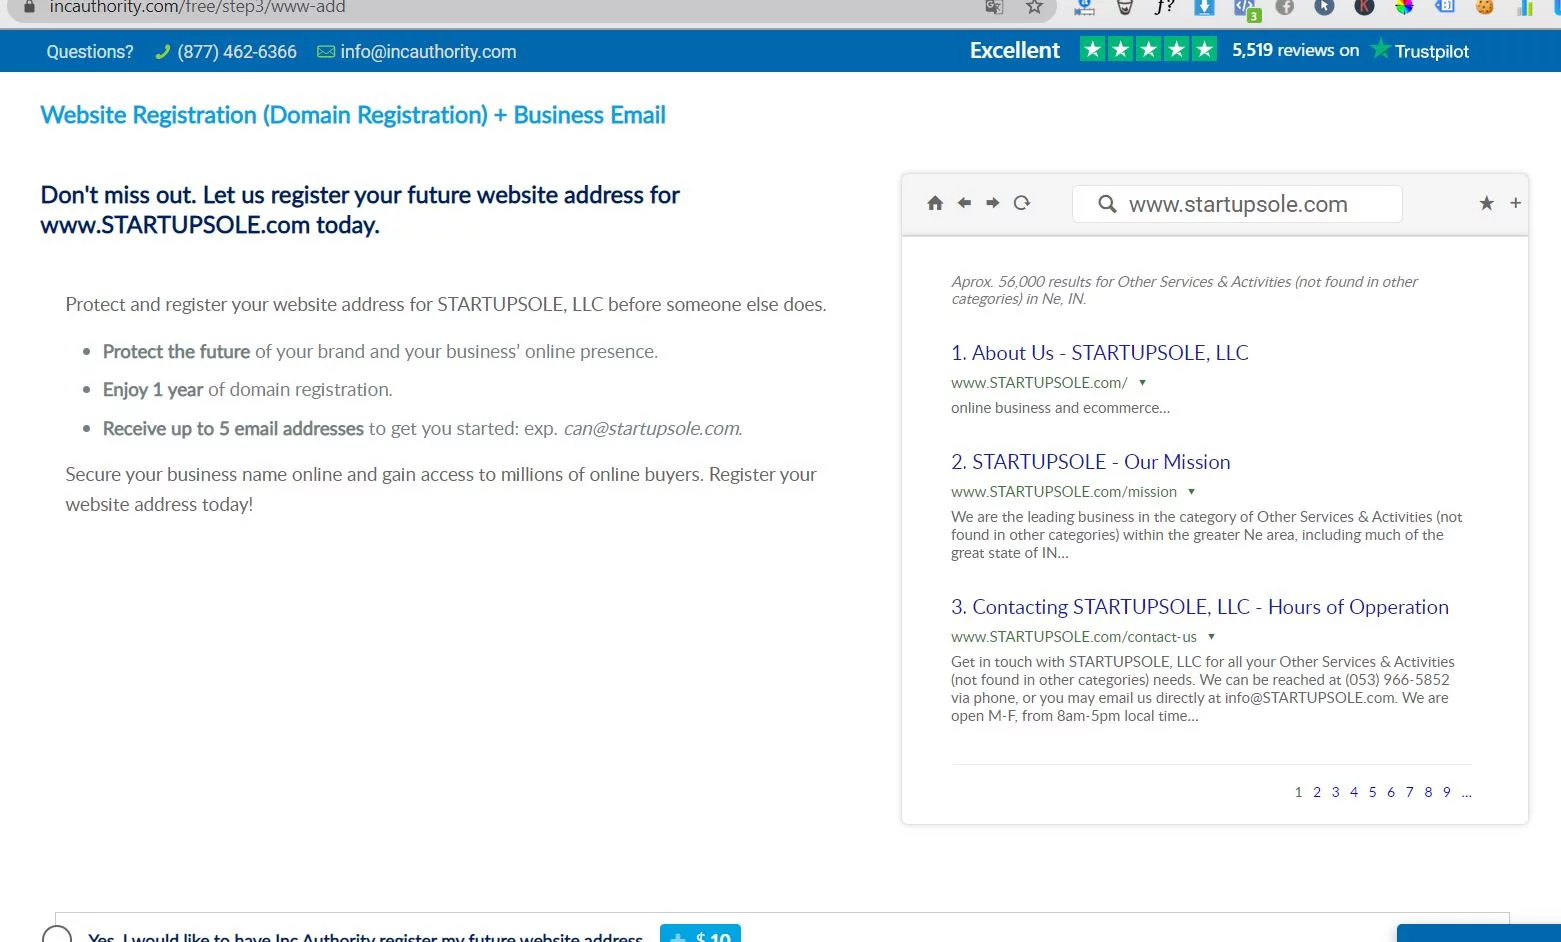Open 'About Us - STARTUPSOLE, LLC' result

pos(1099,353)
